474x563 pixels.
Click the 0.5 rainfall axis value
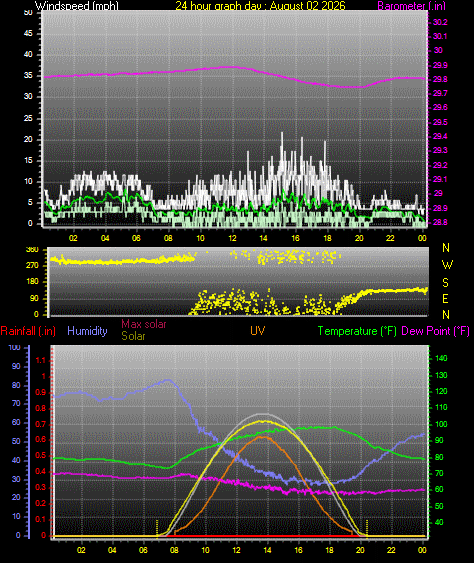(x=41, y=456)
